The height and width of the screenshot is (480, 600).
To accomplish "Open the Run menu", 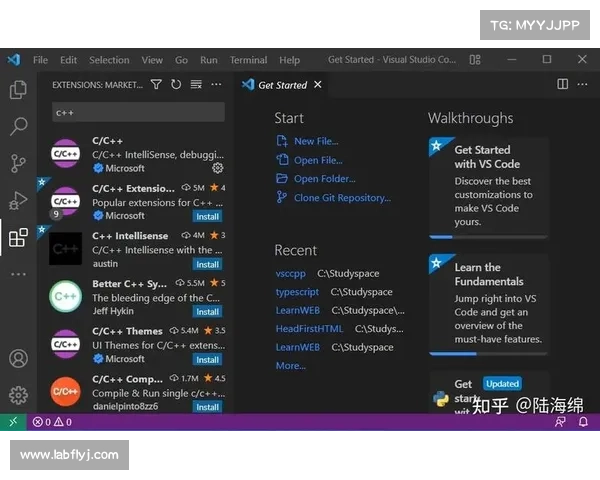I will [209, 60].
